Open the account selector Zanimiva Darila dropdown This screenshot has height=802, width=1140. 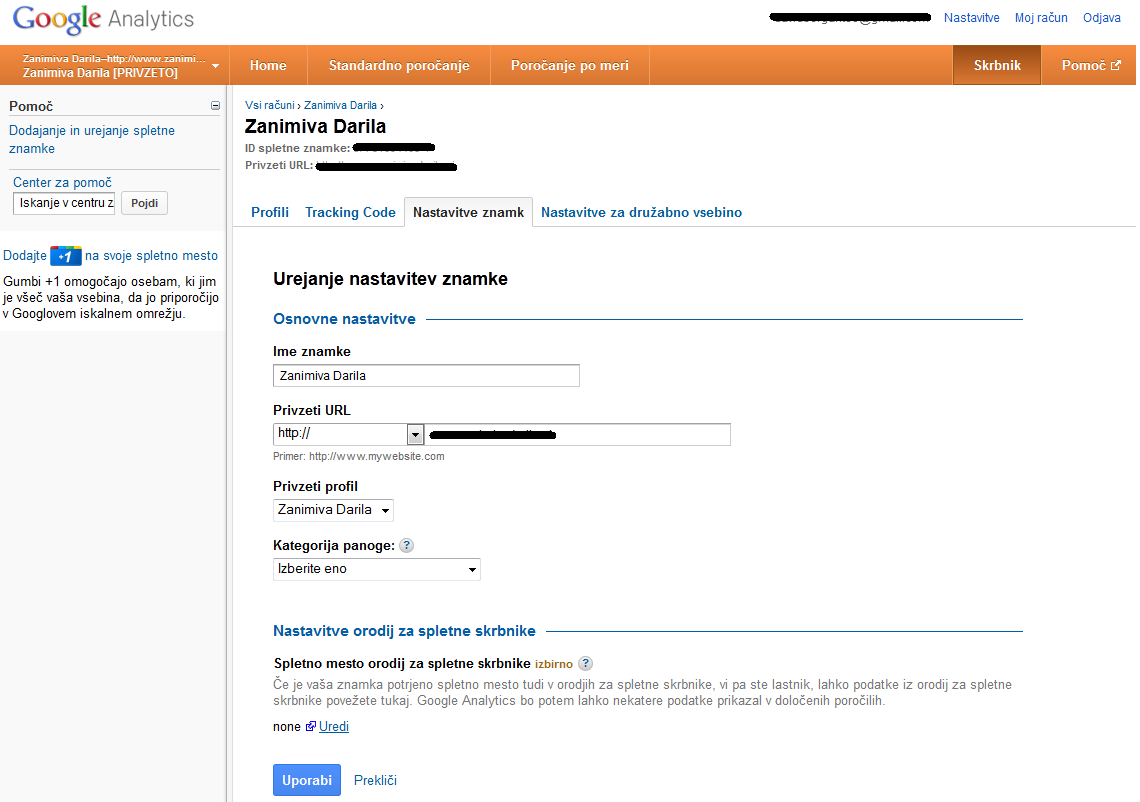pyautogui.click(x=114, y=66)
